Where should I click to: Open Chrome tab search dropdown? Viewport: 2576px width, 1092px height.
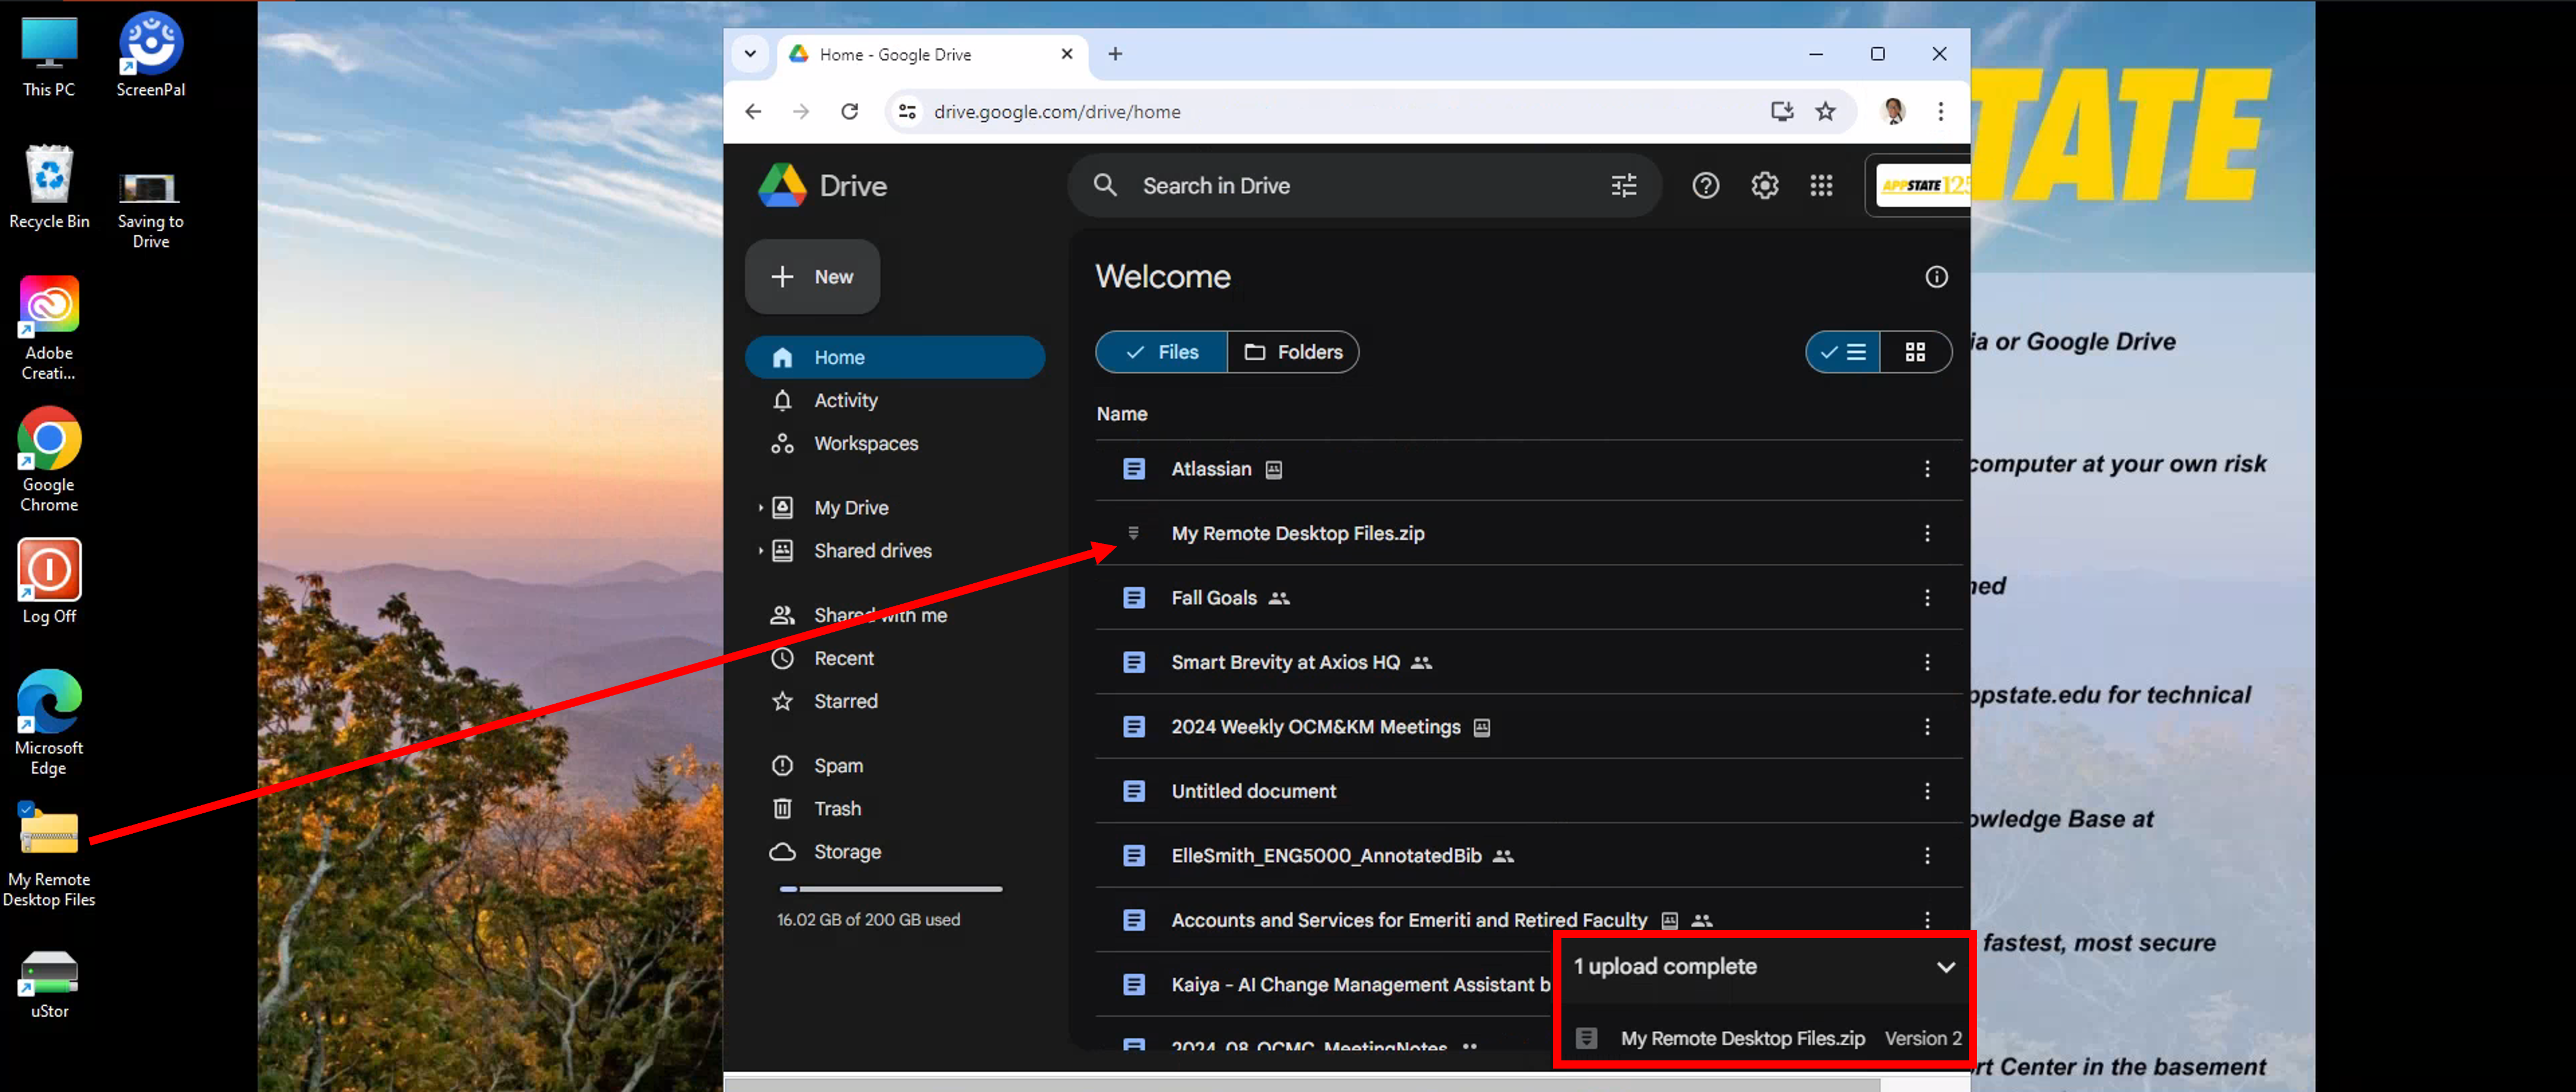(750, 54)
